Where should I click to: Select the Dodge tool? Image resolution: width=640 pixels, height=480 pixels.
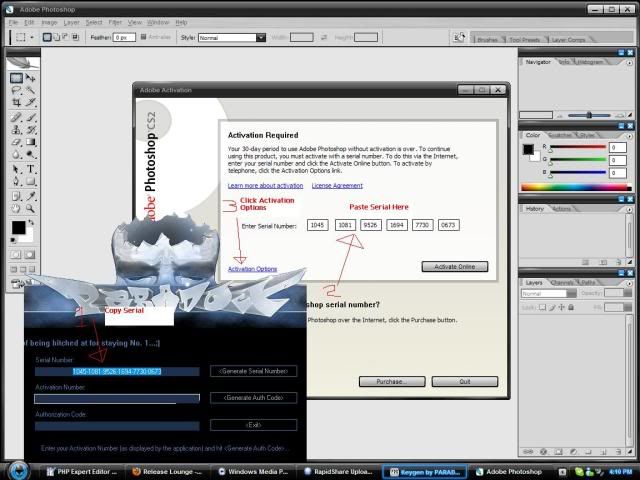31,154
